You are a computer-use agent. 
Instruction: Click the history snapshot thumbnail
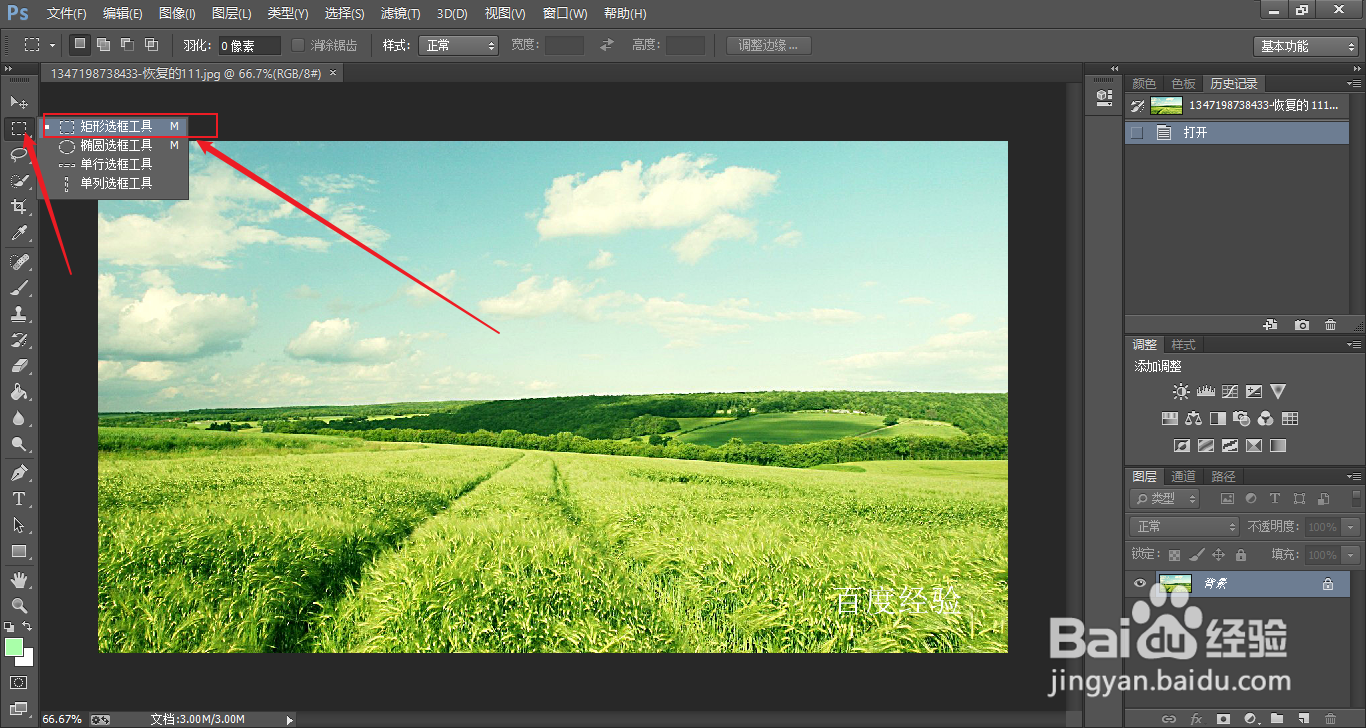(x=1166, y=105)
